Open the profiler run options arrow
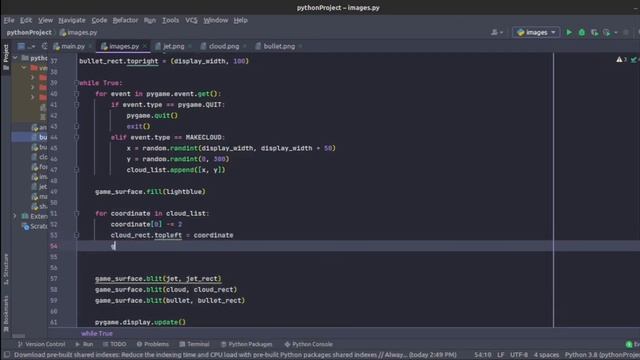640x360 pixels. pyautogui.click(x=616, y=32)
